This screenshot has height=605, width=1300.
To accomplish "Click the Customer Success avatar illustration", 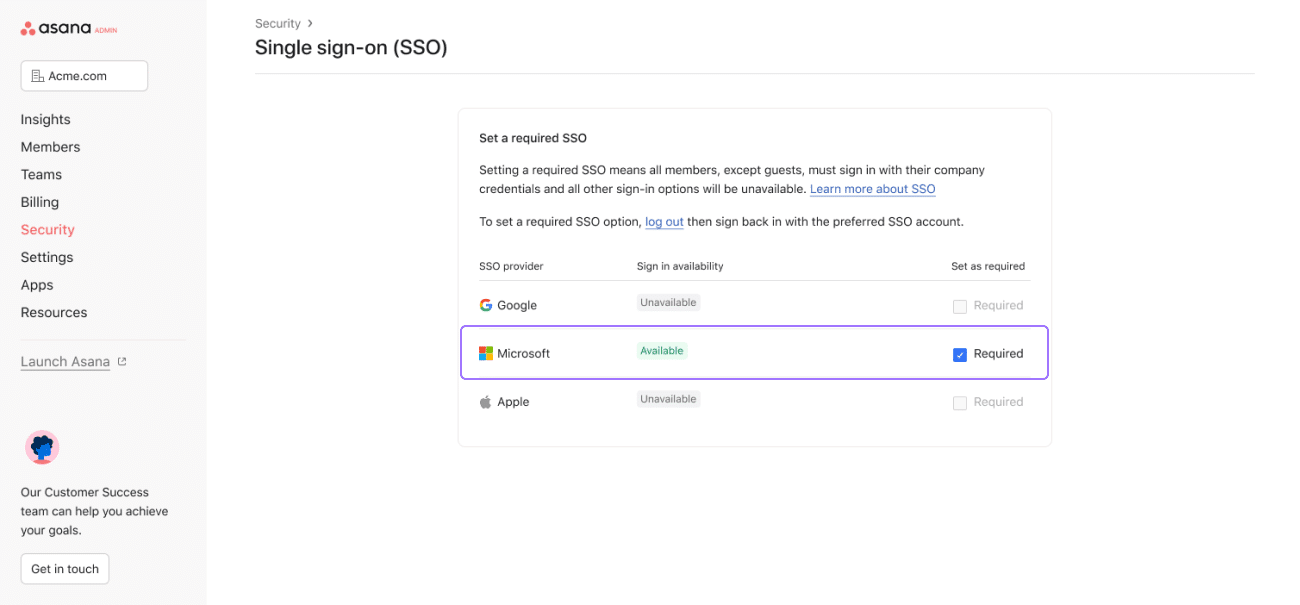I will [x=42, y=447].
